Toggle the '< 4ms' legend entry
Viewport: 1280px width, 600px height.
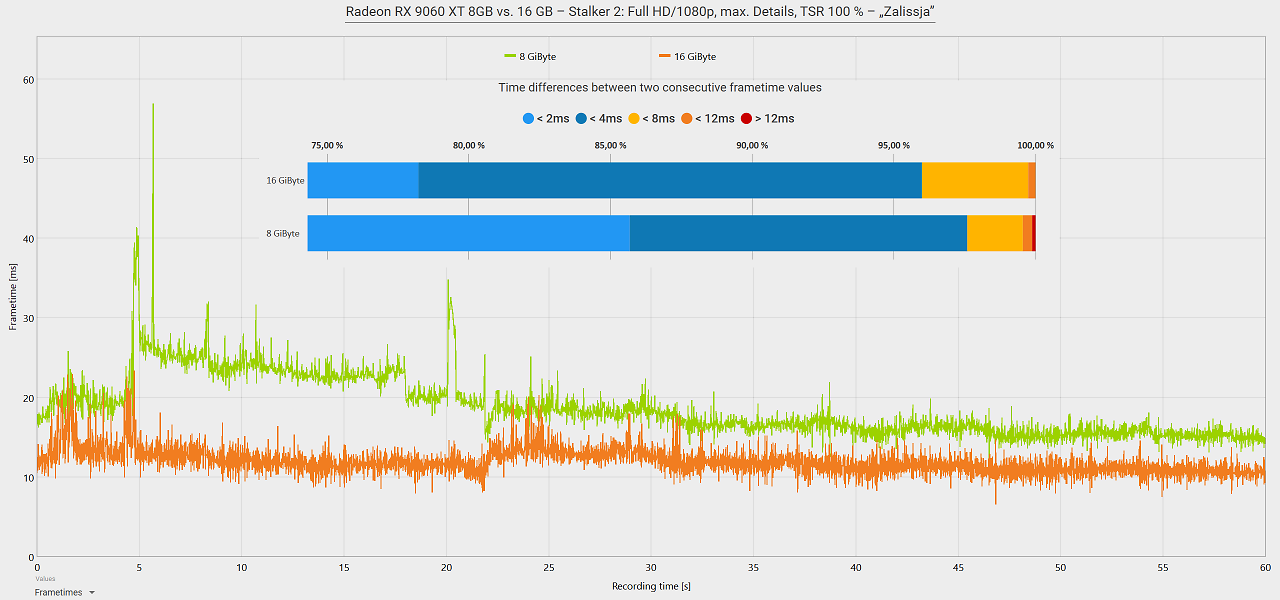(x=599, y=118)
